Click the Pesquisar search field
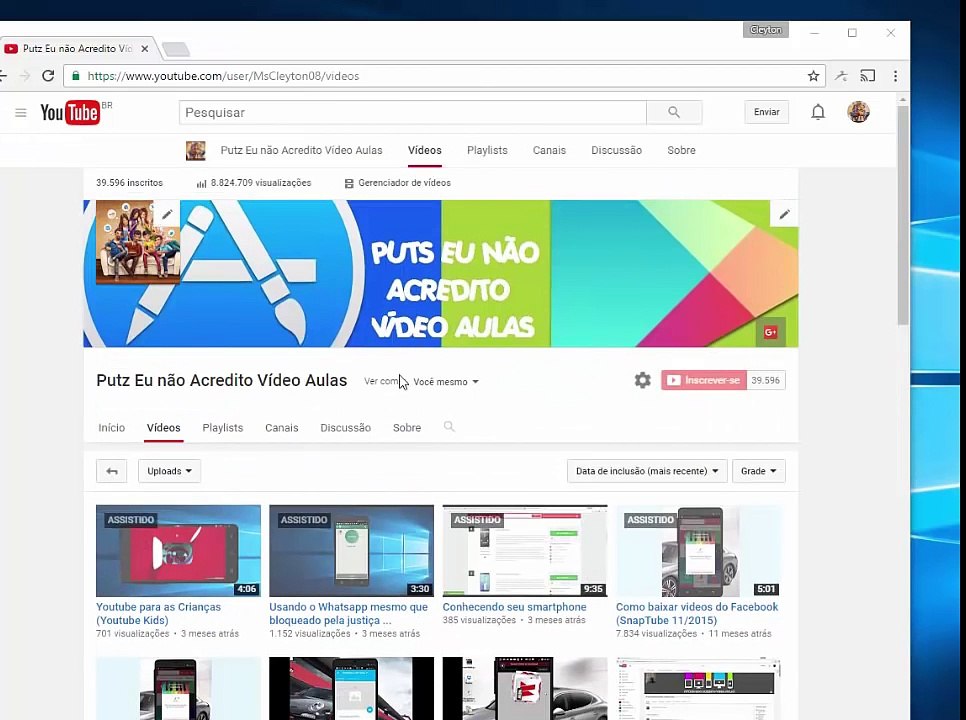Viewport: 966px width, 720px height. tap(413, 113)
